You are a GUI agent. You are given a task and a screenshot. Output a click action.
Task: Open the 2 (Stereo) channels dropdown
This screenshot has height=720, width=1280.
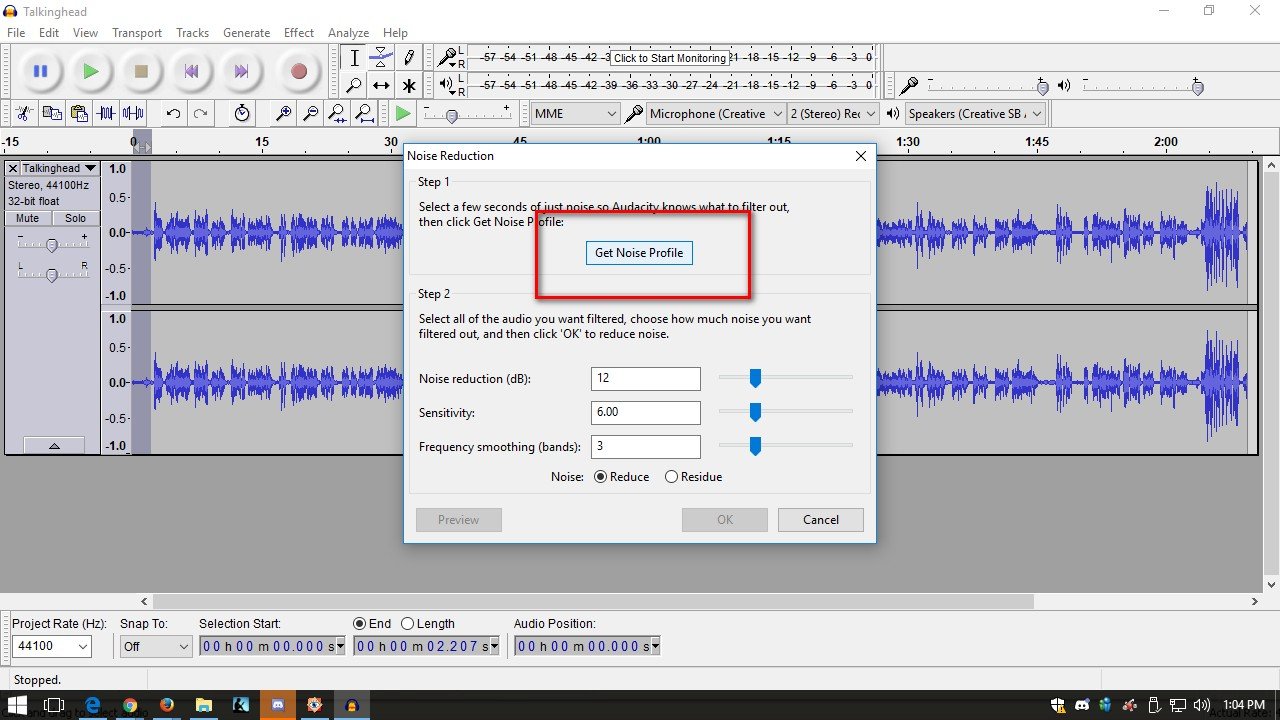click(x=833, y=114)
